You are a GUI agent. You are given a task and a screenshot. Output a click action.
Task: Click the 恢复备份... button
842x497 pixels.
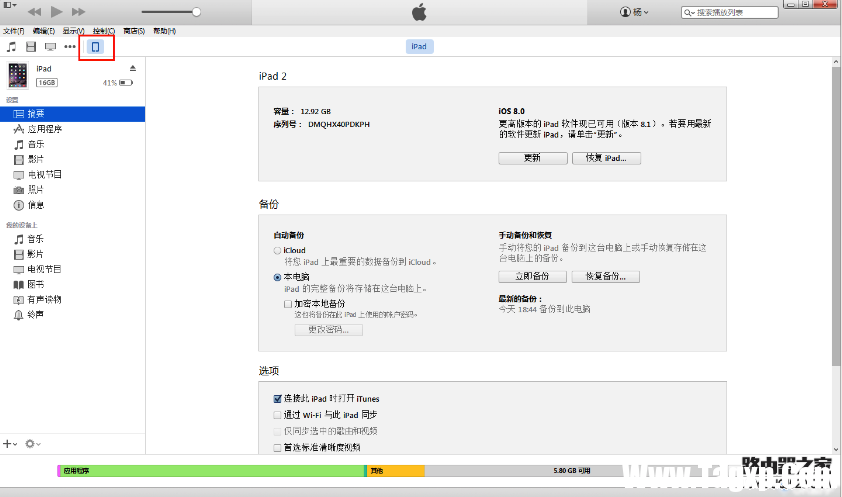coord(606,276)
